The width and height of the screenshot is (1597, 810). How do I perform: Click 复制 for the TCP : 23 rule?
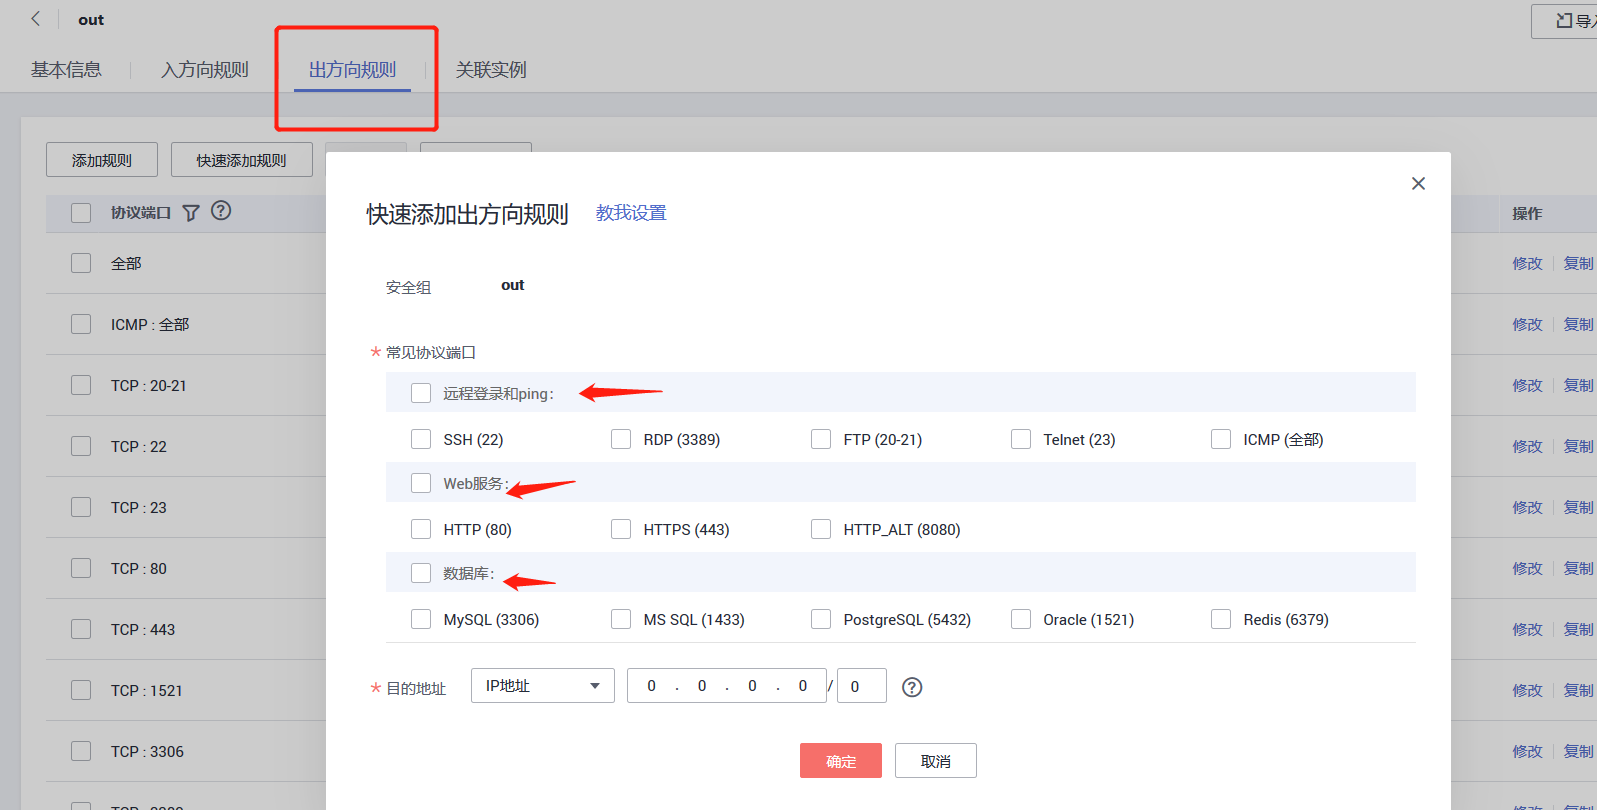point(1579,507)
